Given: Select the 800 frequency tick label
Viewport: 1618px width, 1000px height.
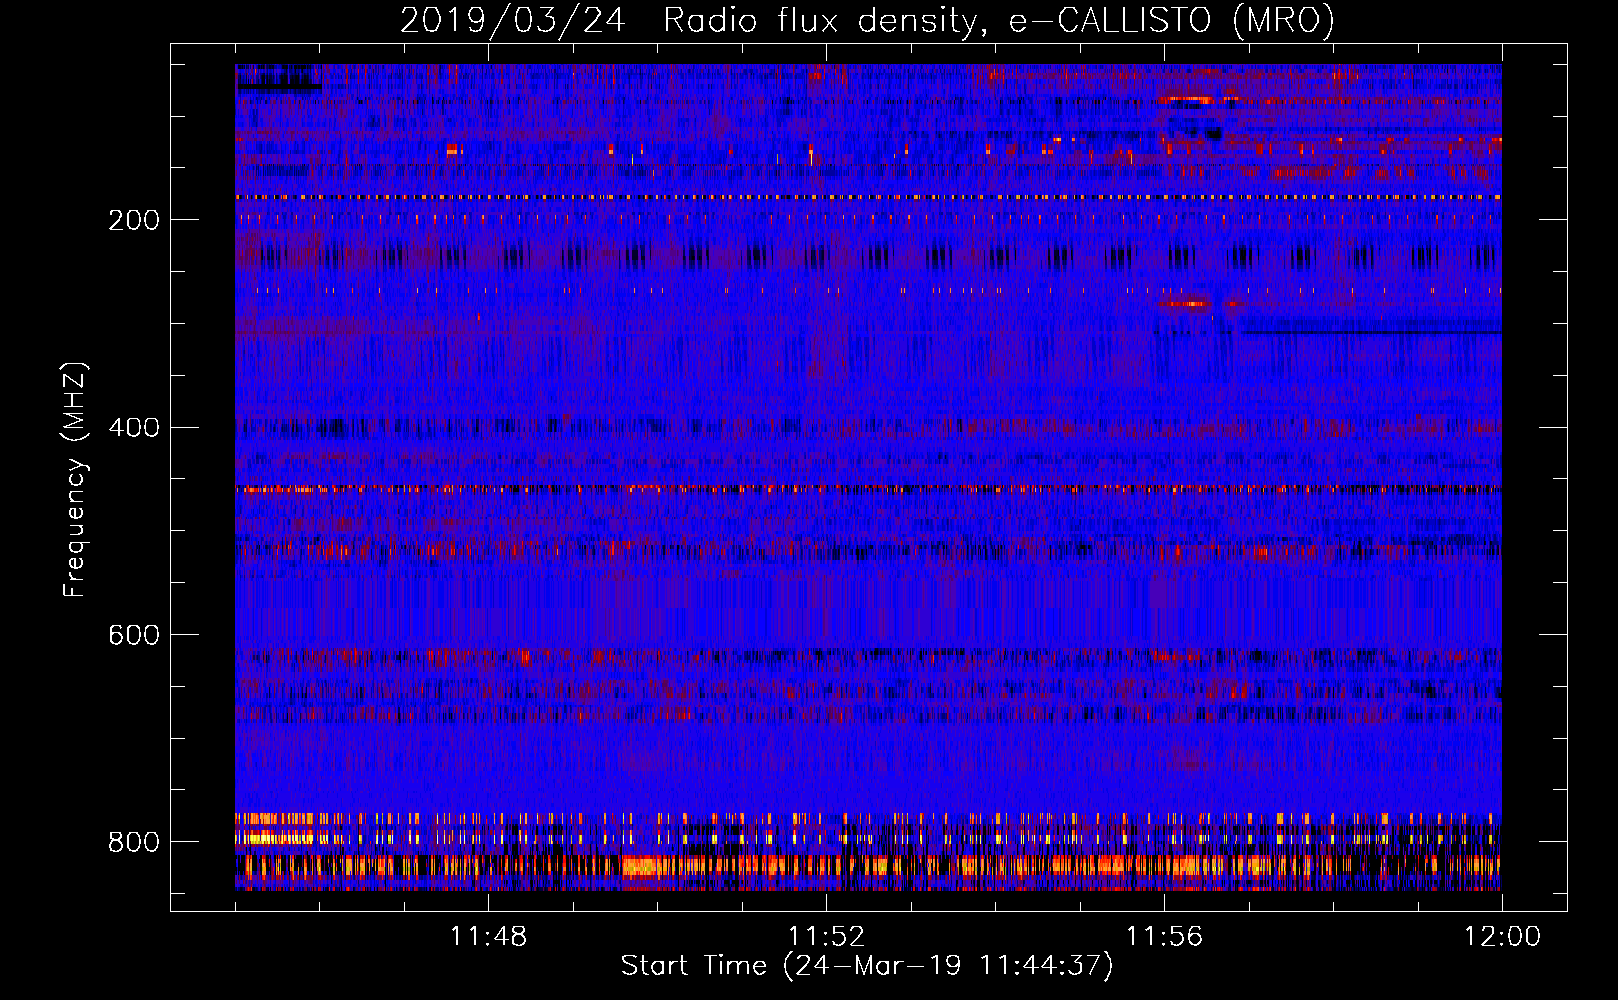Looking at the screenshot, I should coord(134,843).
